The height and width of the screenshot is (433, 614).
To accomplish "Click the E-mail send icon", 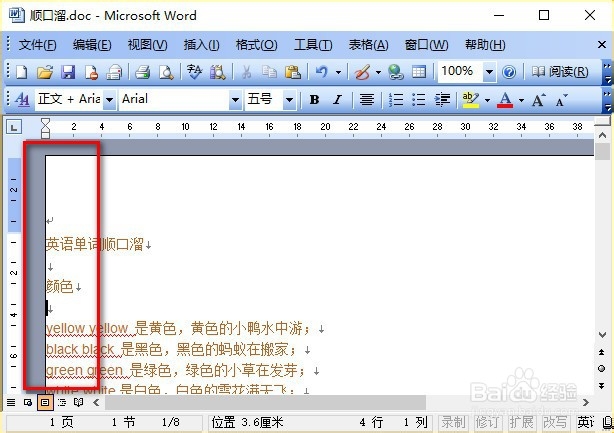I will pyautogui.click(x=114, y=72).
